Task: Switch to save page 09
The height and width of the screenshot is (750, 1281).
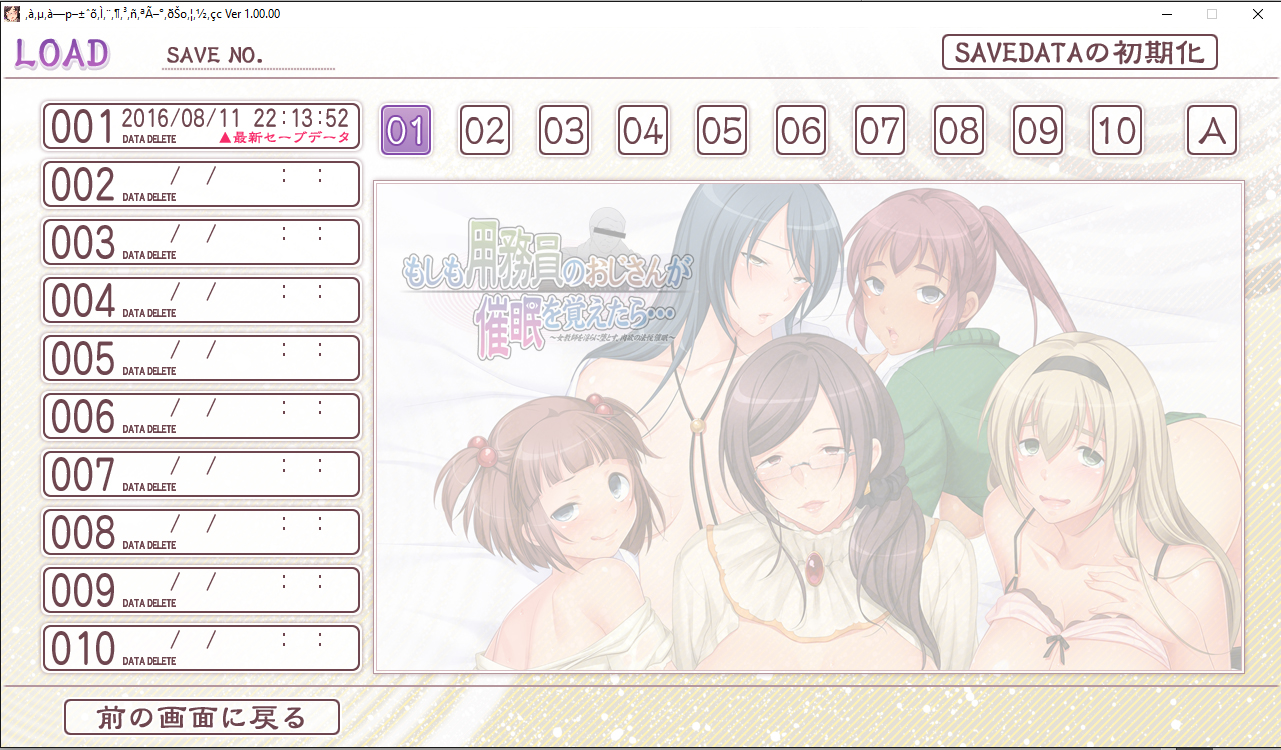Action: point(1038,130)
